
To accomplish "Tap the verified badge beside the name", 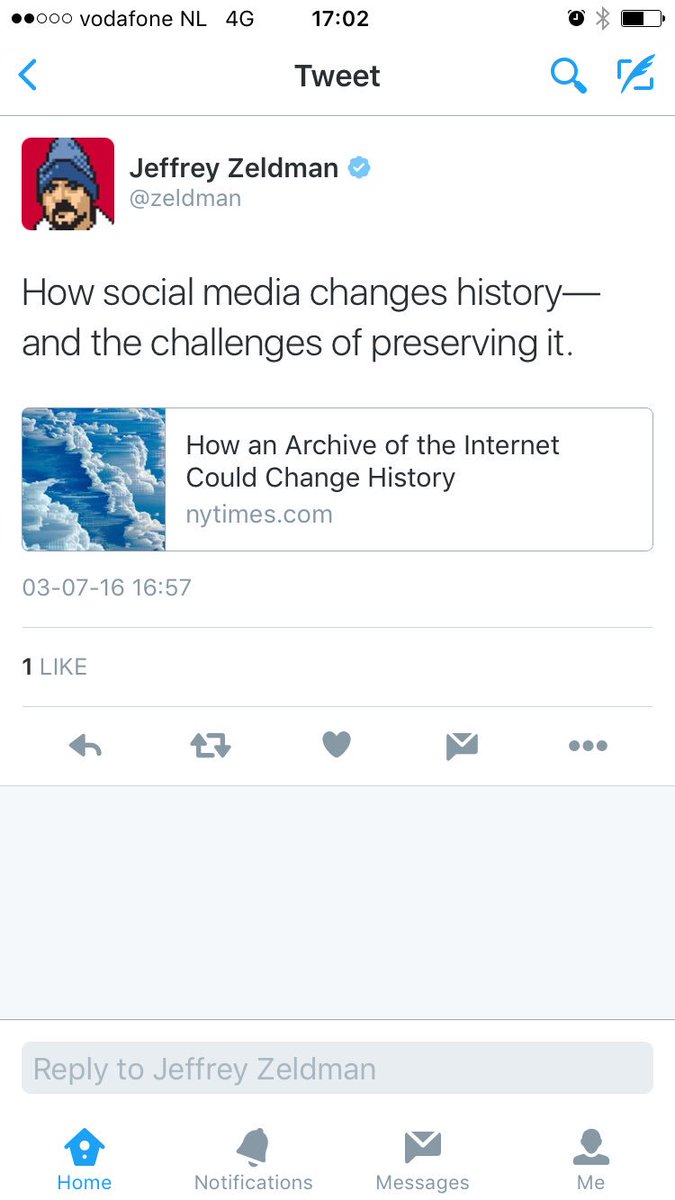I will [359, 168].
